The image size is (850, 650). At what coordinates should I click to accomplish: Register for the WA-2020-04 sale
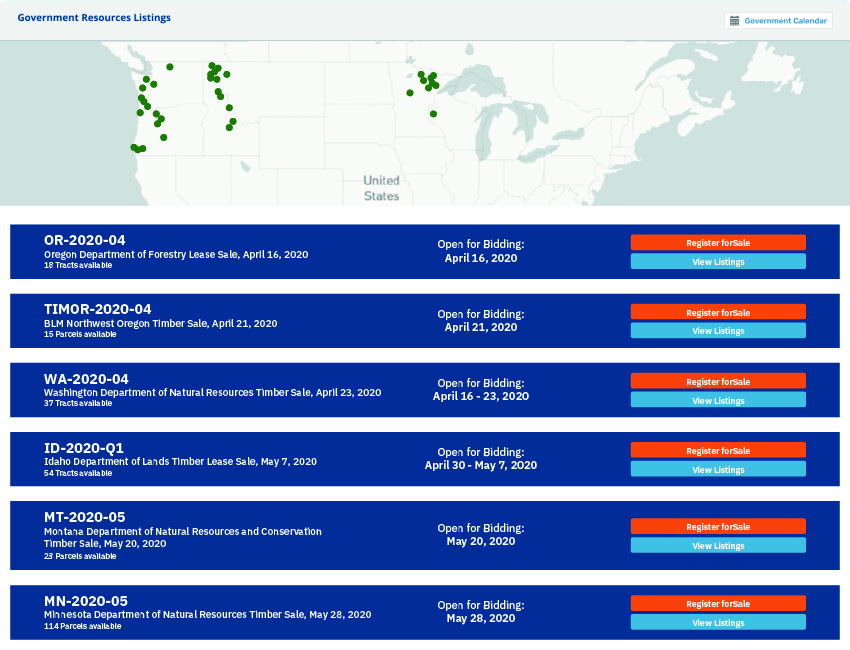point(718,381)
